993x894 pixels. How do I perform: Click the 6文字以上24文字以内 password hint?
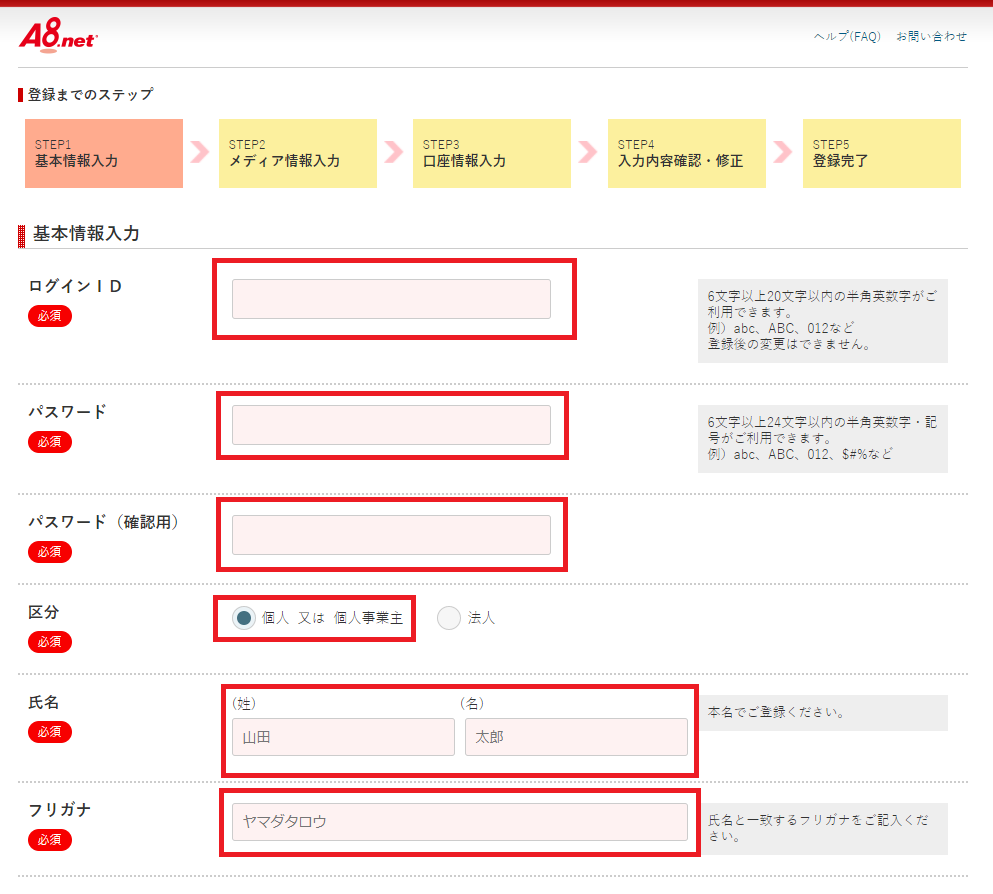point(822,438)
